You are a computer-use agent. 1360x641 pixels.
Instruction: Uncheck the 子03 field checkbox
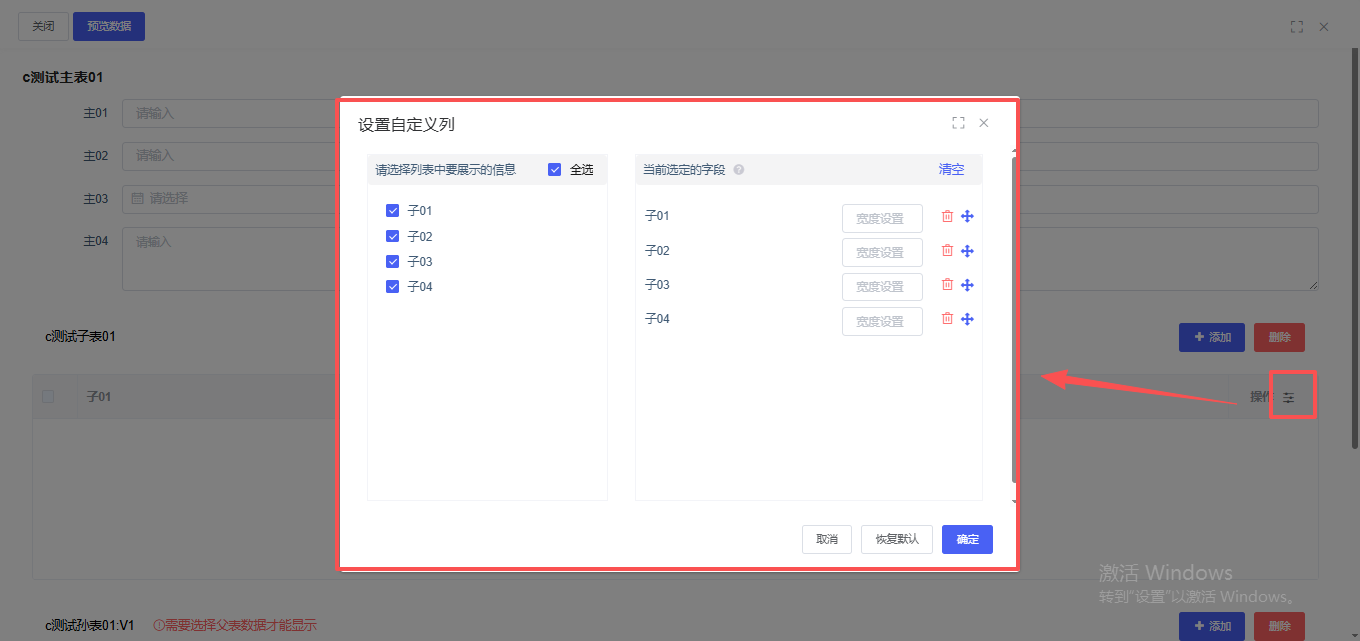(x=393, y=262)
